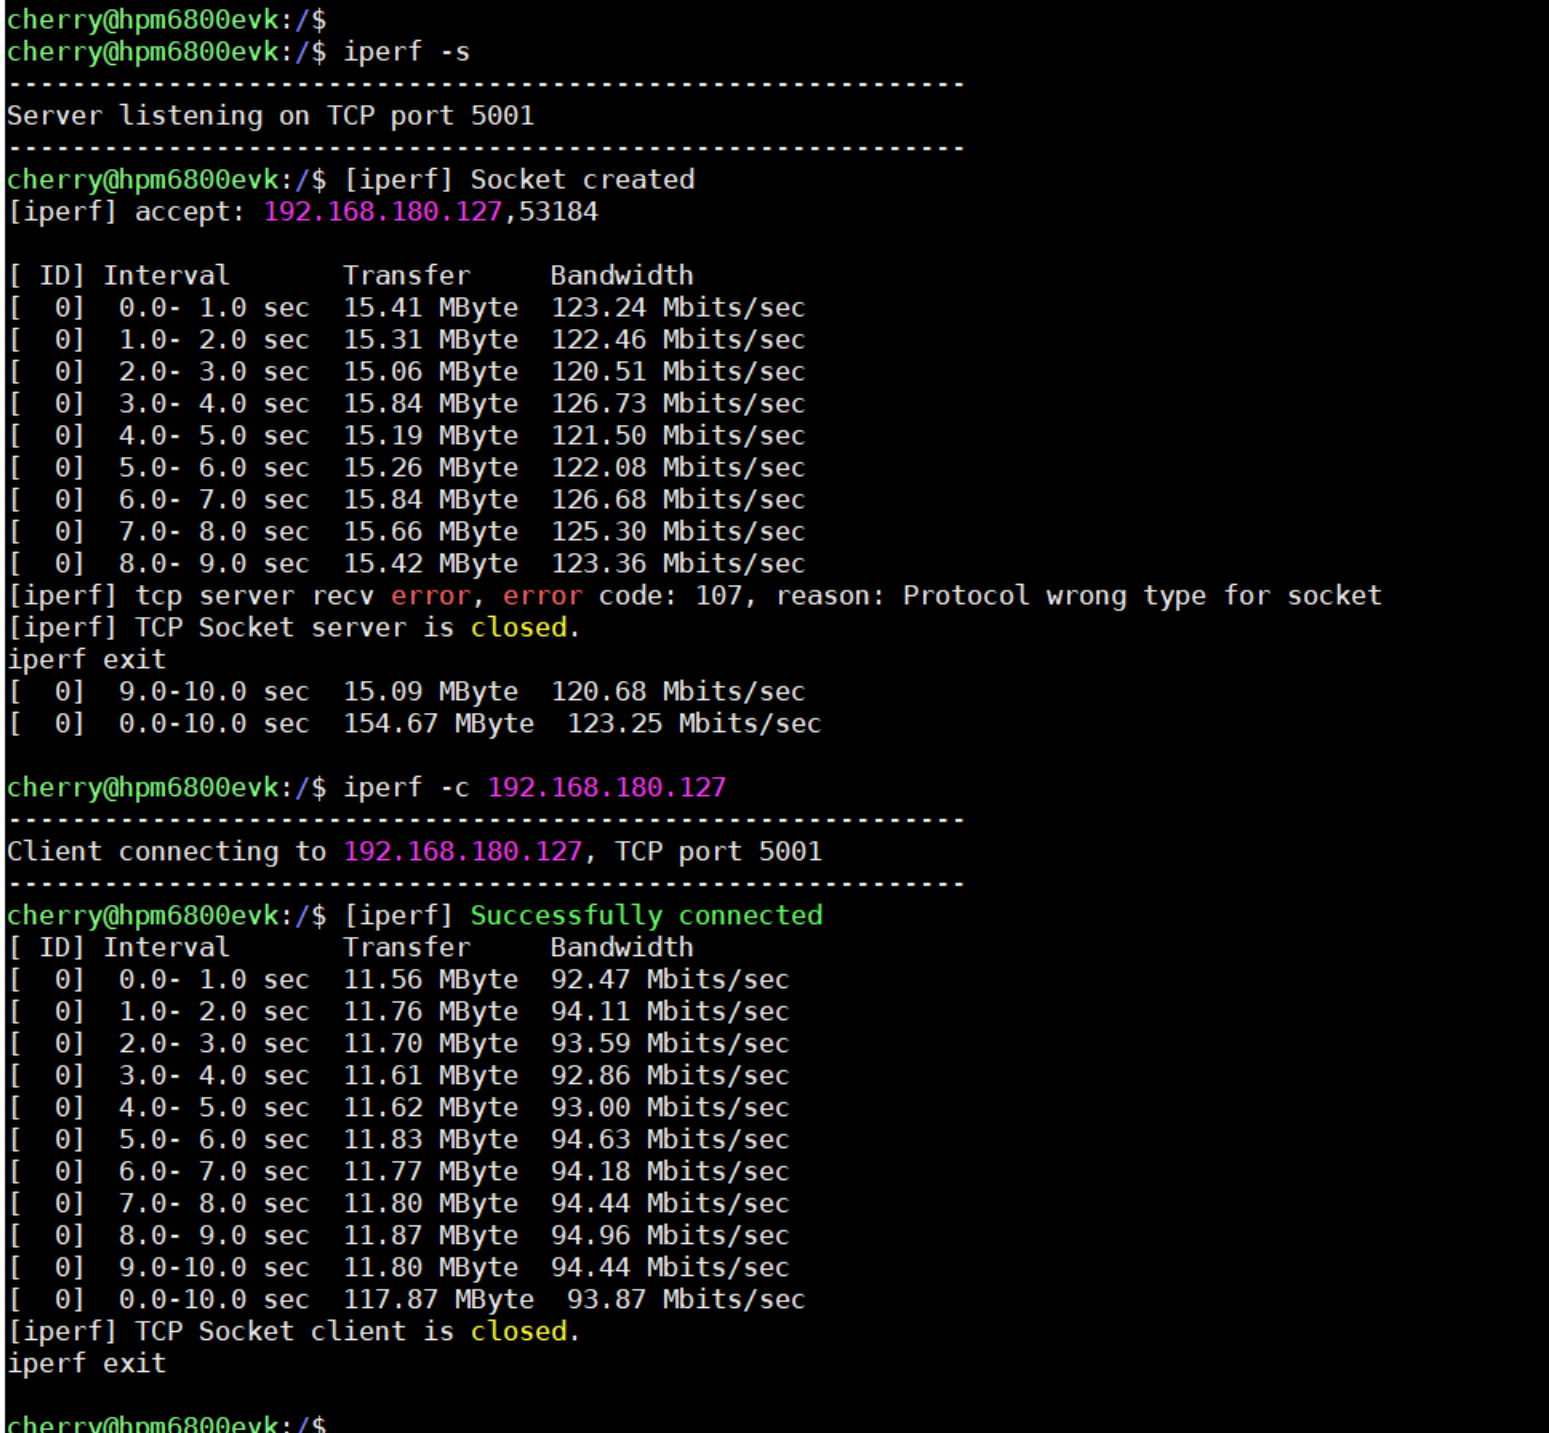The height and width of the screenshot is (1433, 1549).
Task: Select the Server listening on TCP port 5001 line
Action: coord(270,115)
